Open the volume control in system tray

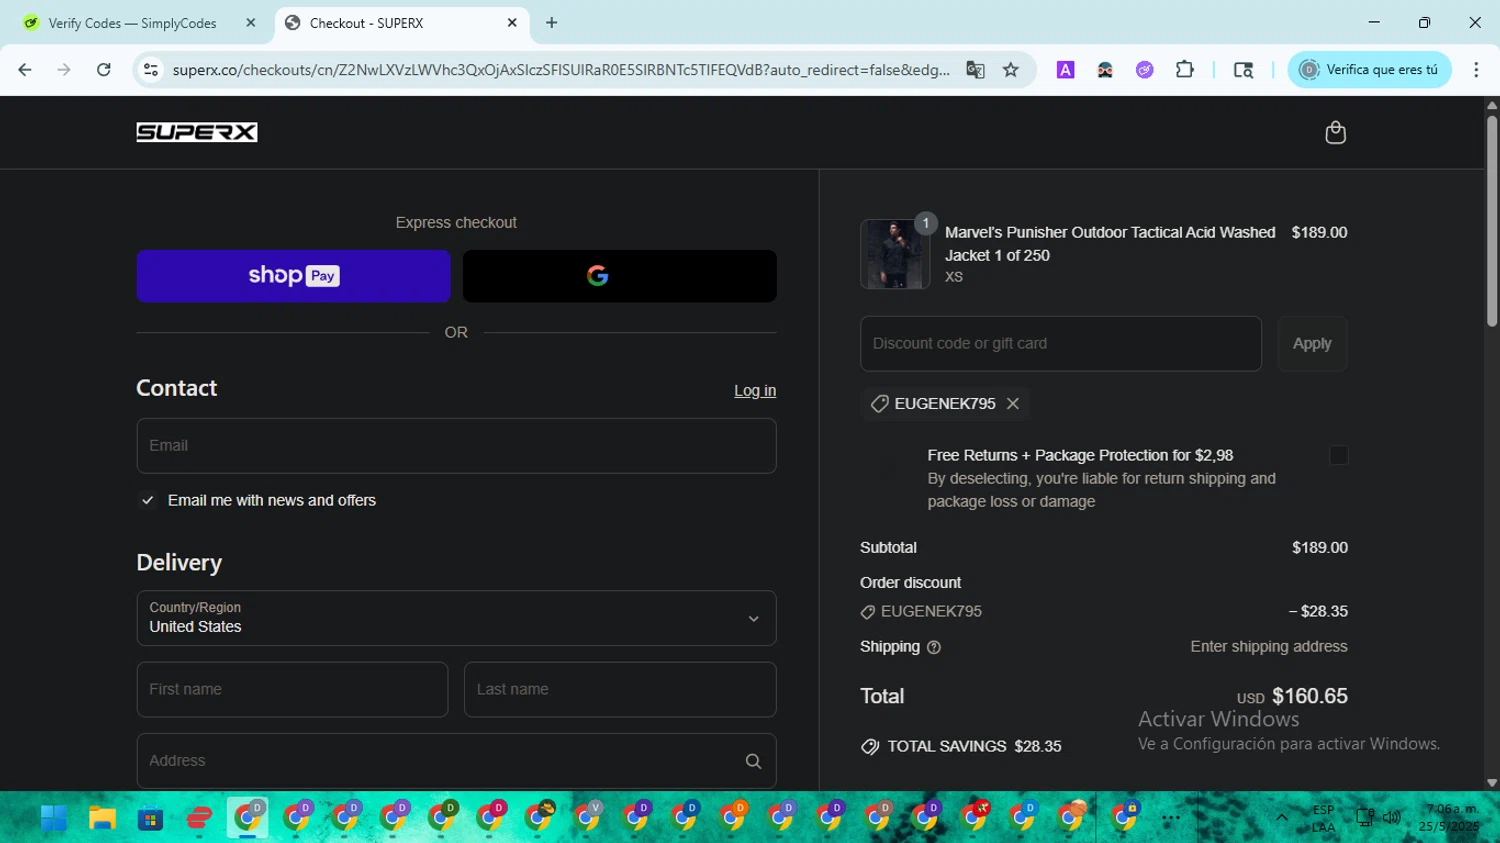tap(1392, 818)
